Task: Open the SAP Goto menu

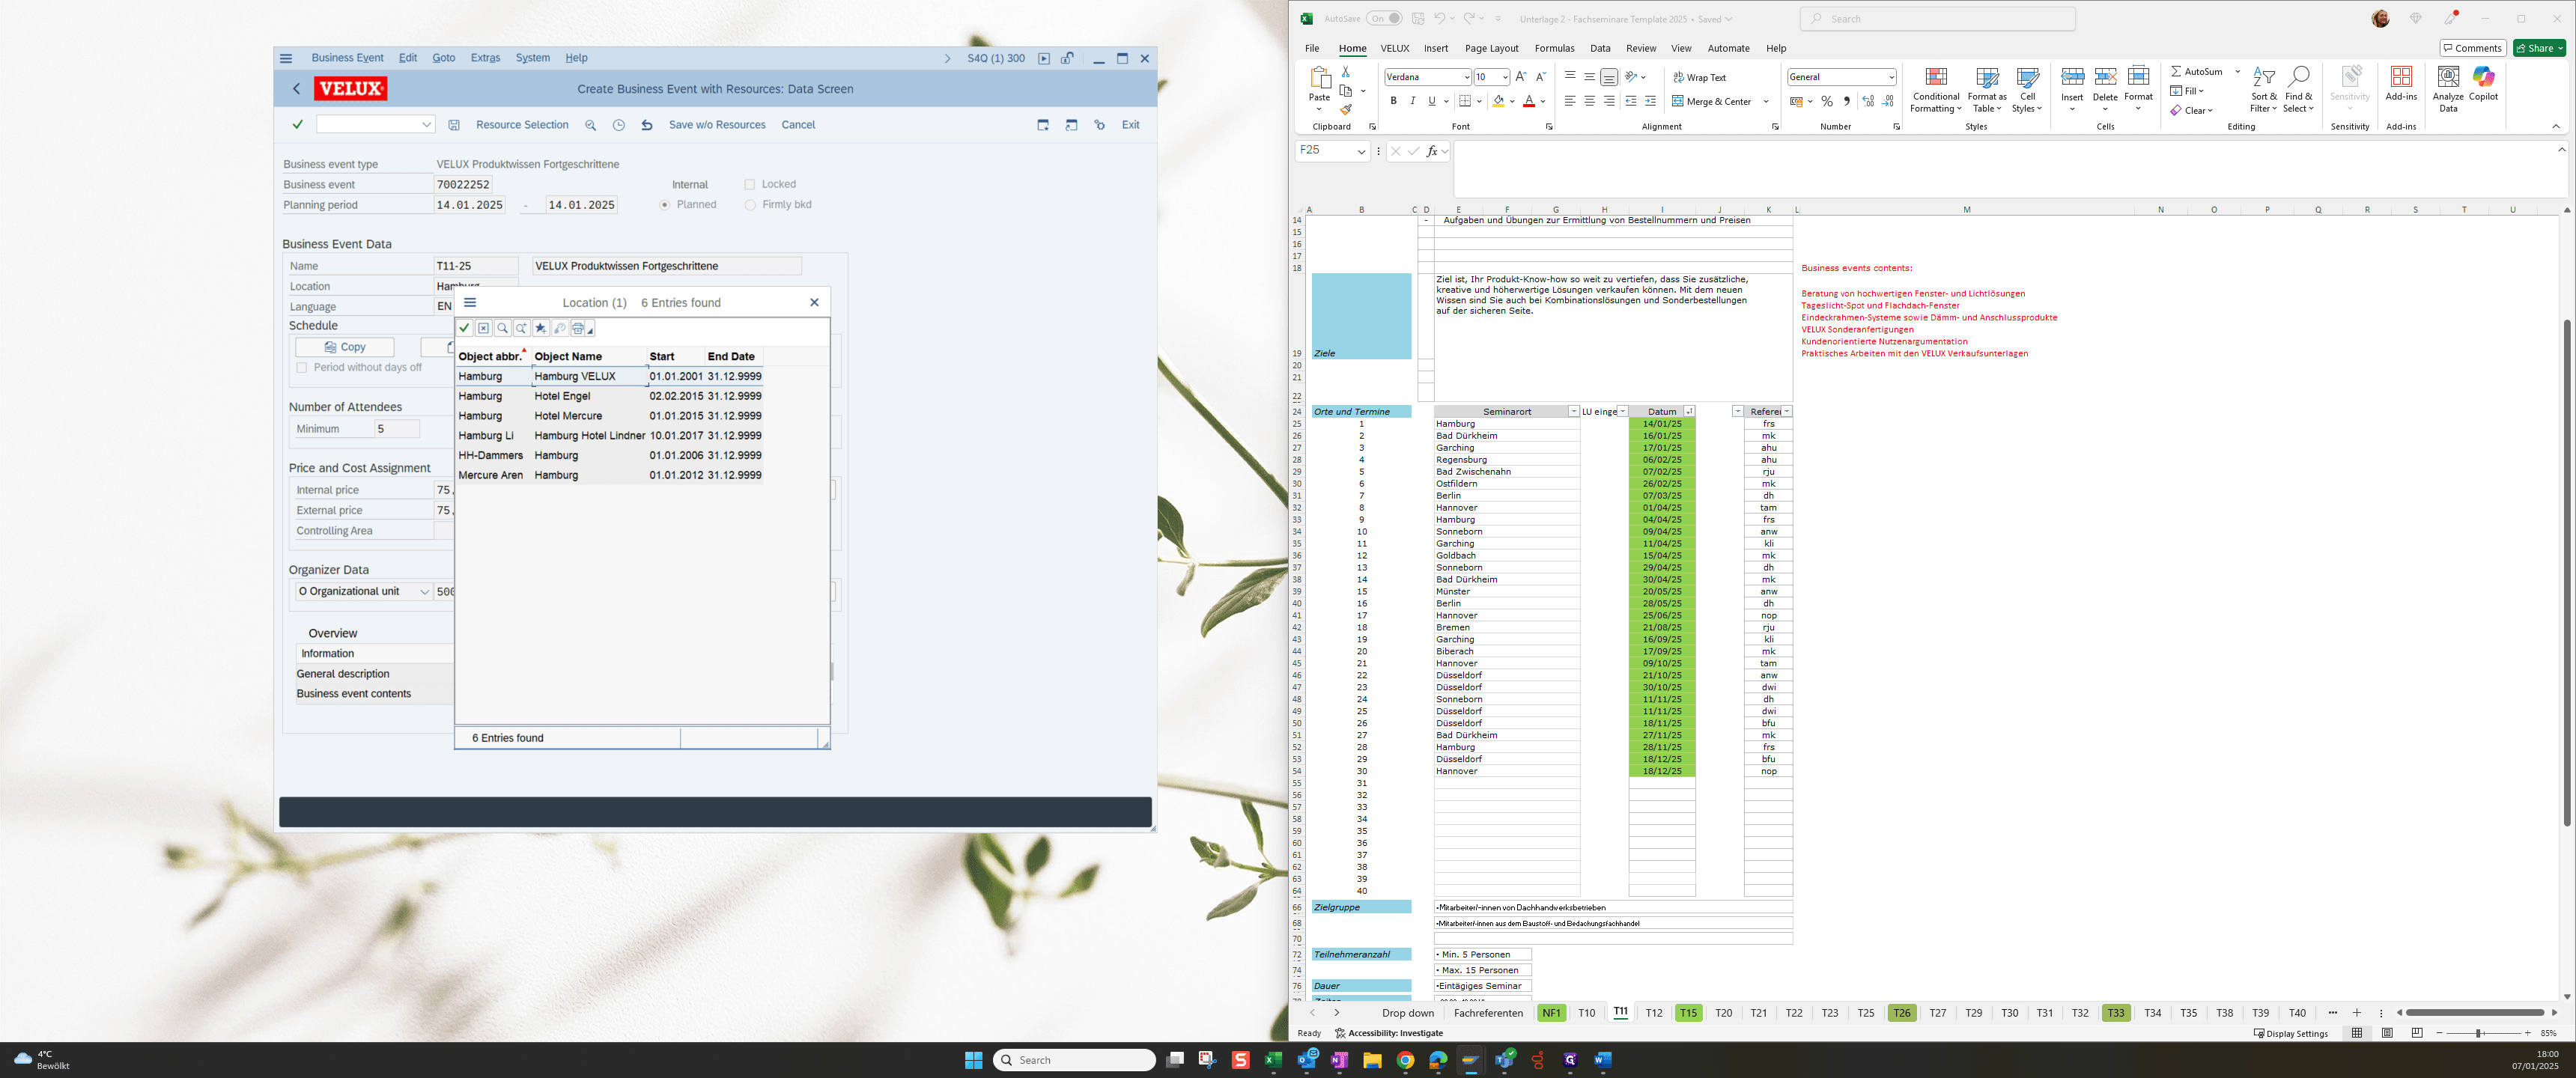Action: [443, 58]
